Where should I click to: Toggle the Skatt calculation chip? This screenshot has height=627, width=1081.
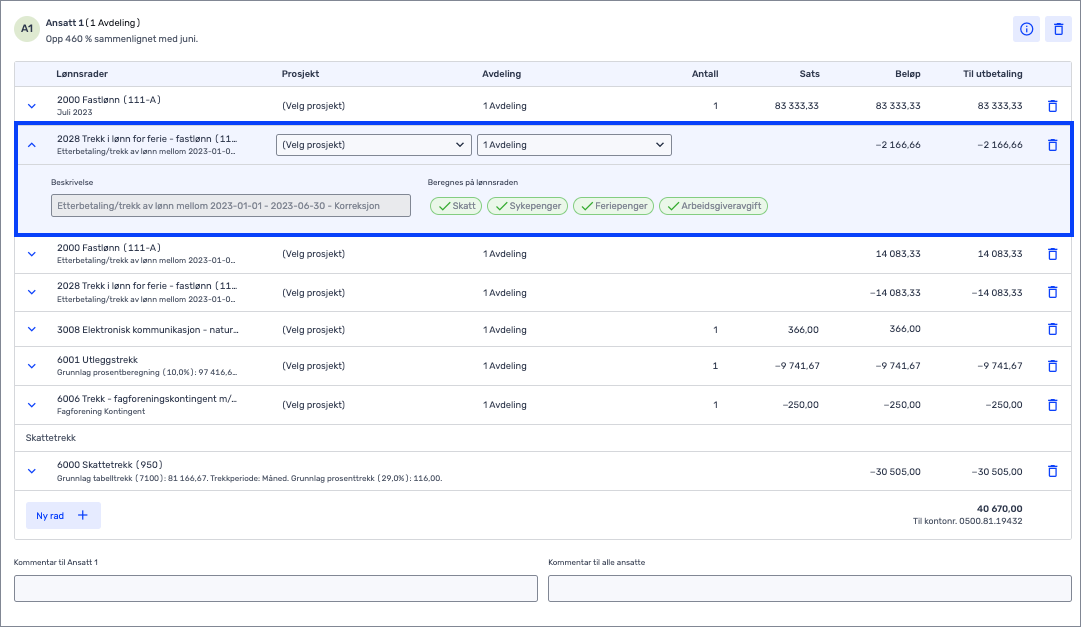[456, 206]
